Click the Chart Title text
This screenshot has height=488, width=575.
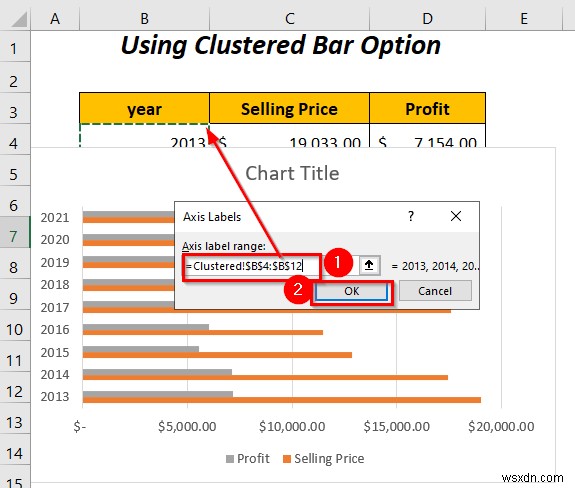(292, 173)
